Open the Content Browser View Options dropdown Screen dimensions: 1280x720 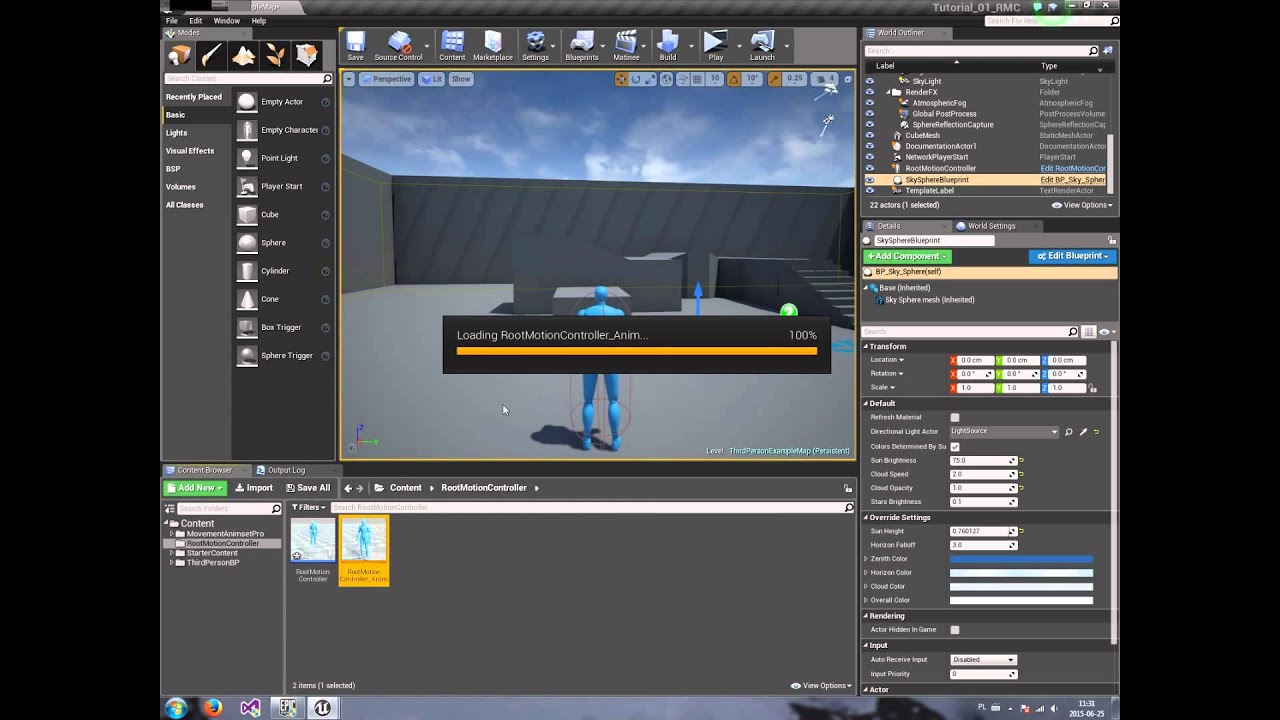pos(821,685)
